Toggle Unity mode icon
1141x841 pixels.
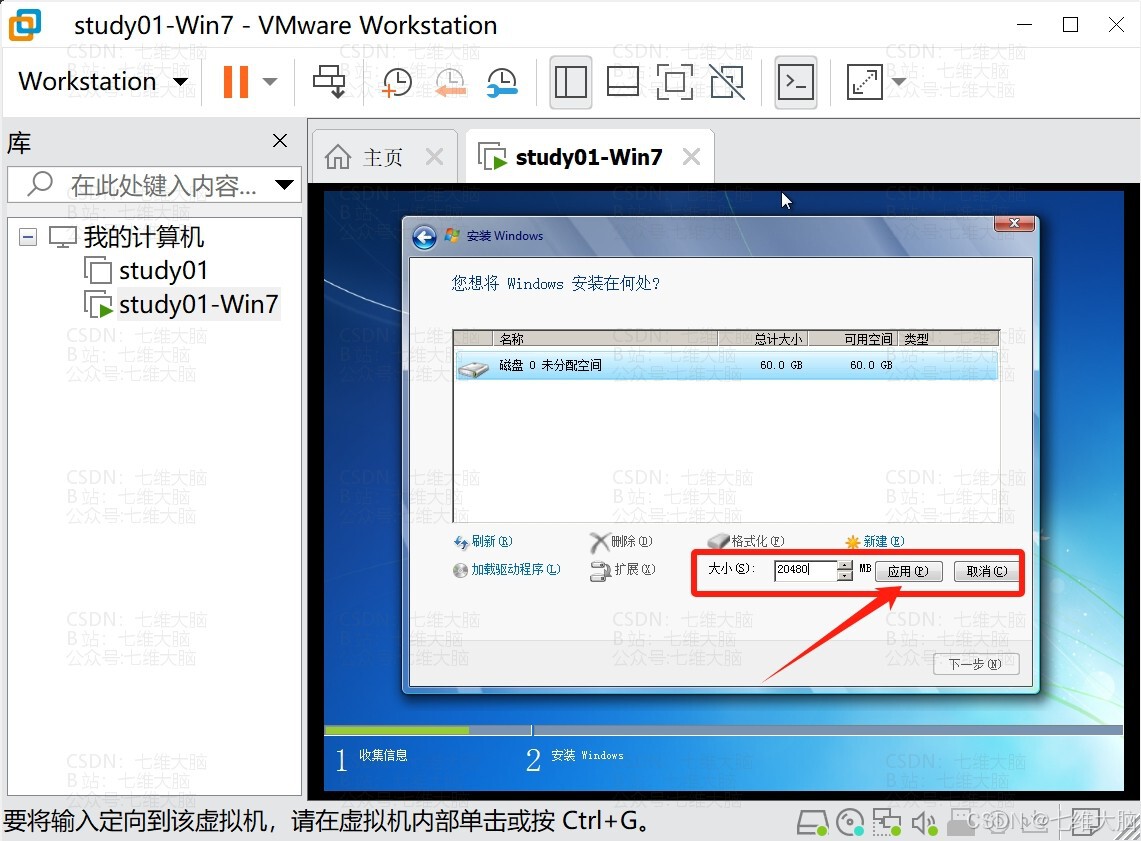click(727, 81)
